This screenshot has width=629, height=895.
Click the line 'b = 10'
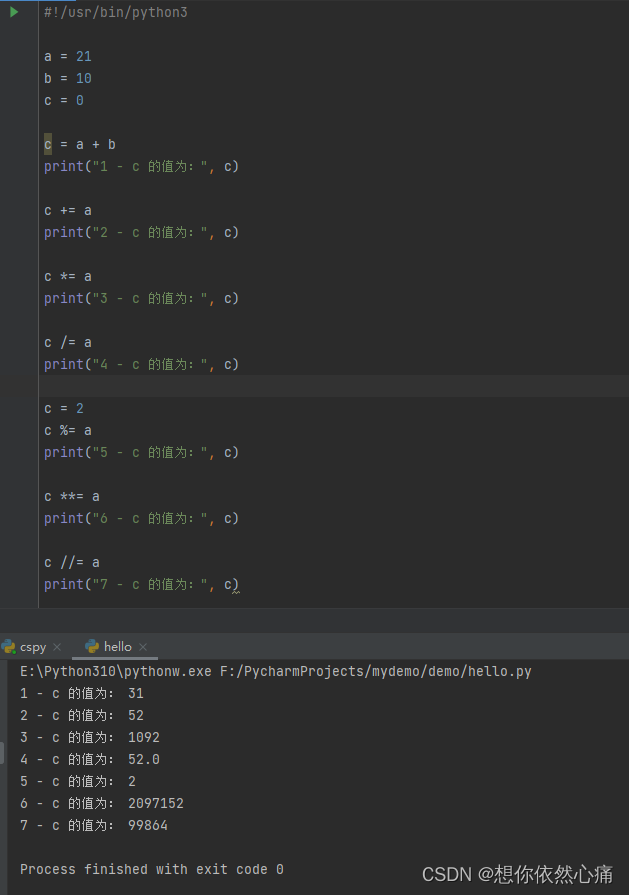[x=68, y=78]
